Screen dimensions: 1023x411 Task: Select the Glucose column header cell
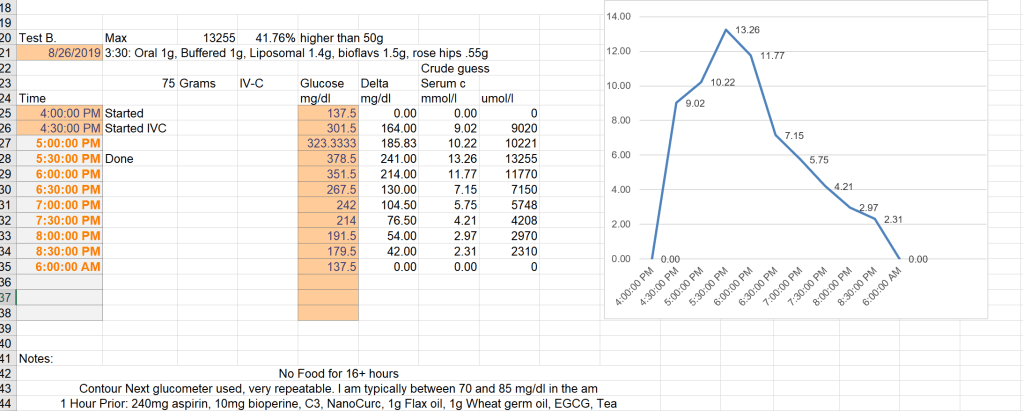[x=322, y=84]
